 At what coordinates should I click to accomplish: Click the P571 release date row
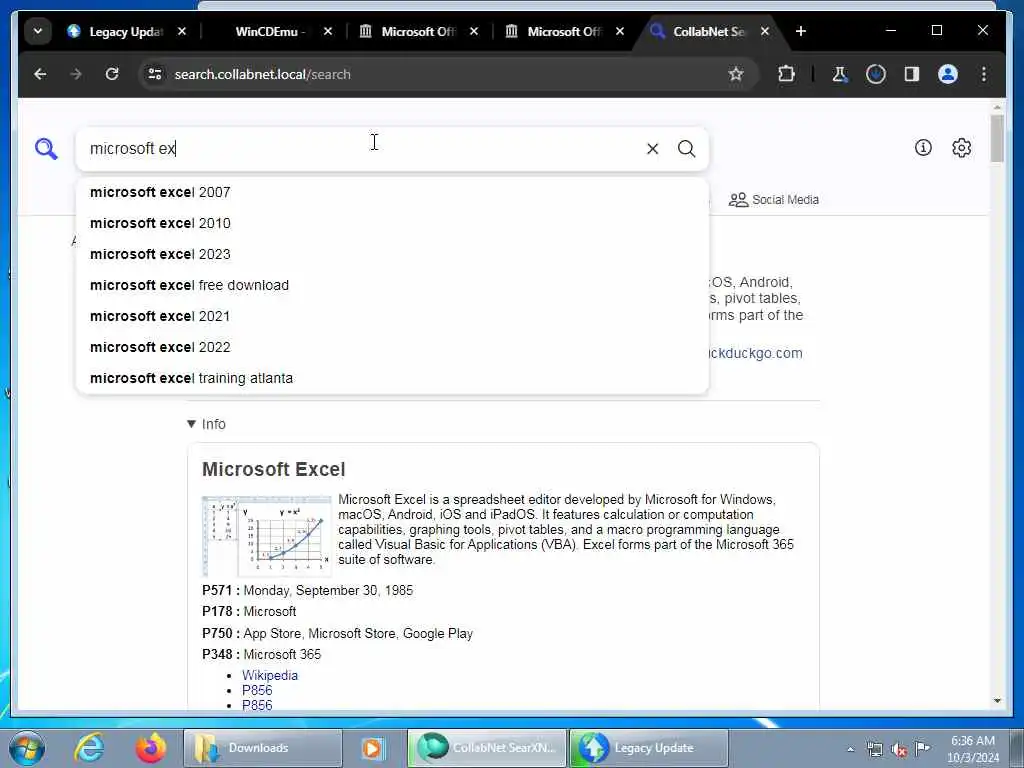[x=308, y=590]
